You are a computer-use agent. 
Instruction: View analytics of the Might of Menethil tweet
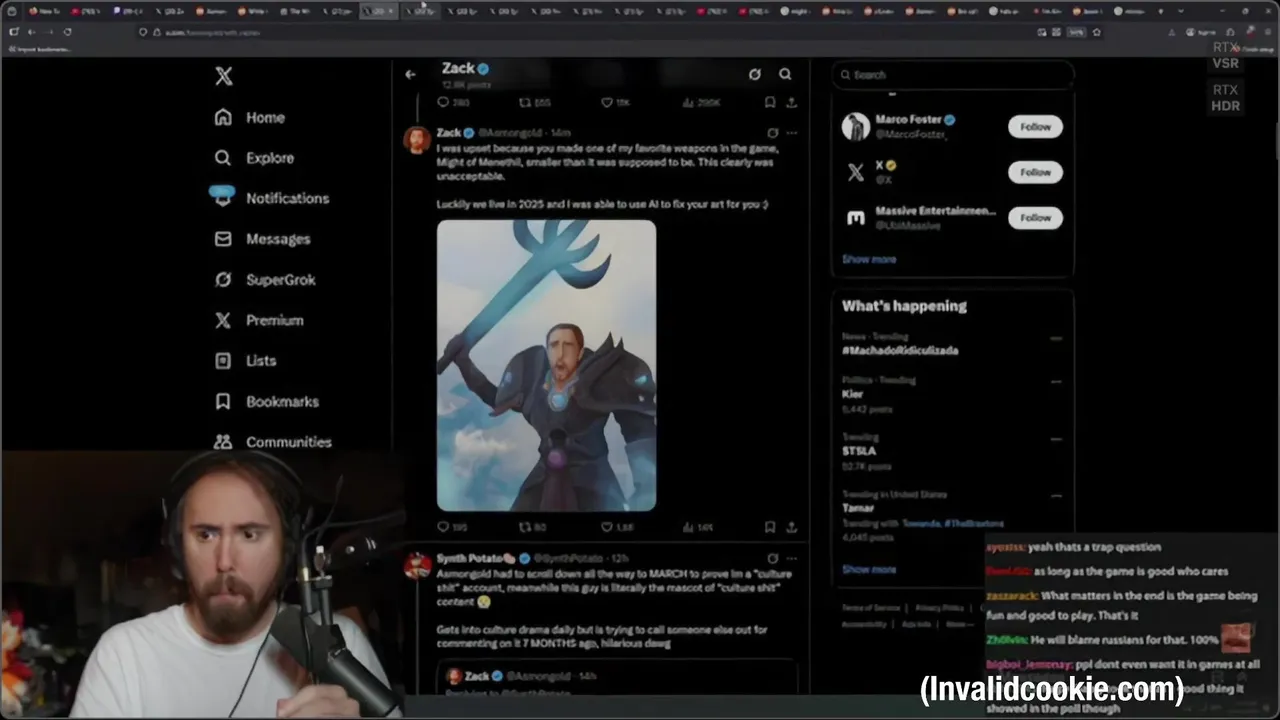tap(689, 527)
